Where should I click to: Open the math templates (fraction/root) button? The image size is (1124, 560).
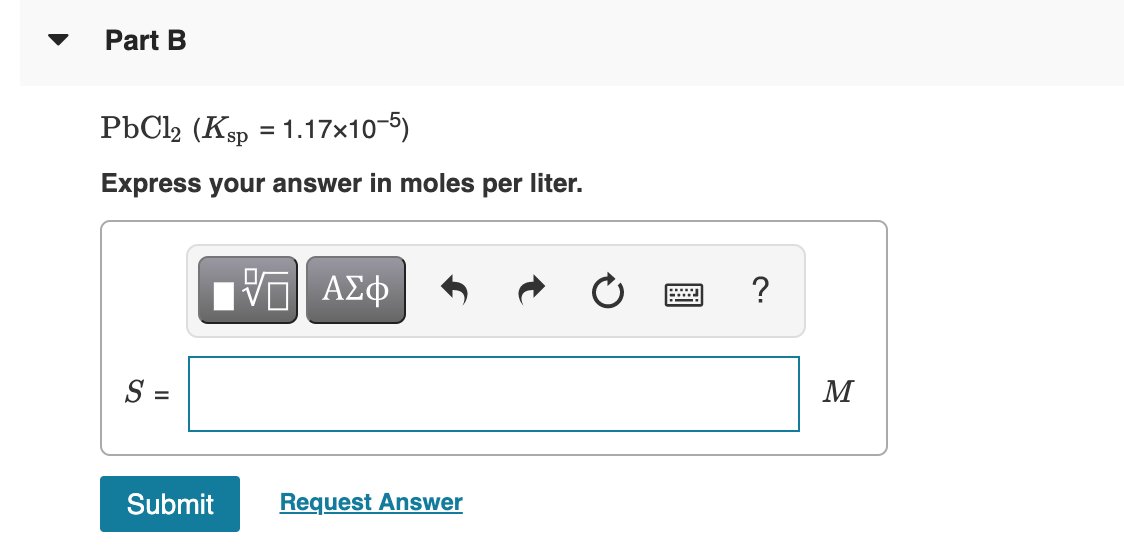pyautogui.click(x=247, y=290)
